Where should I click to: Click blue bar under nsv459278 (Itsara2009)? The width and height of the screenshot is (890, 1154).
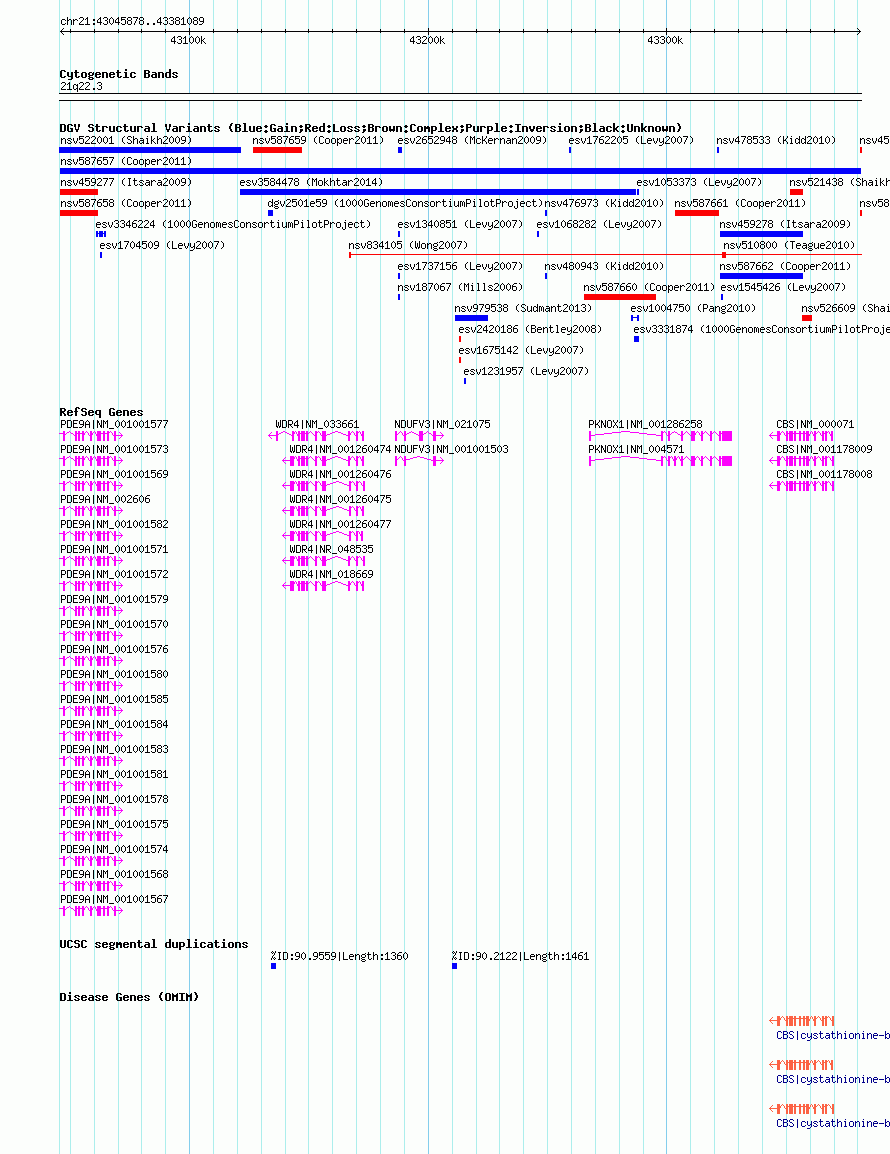[x=761, y=234]
